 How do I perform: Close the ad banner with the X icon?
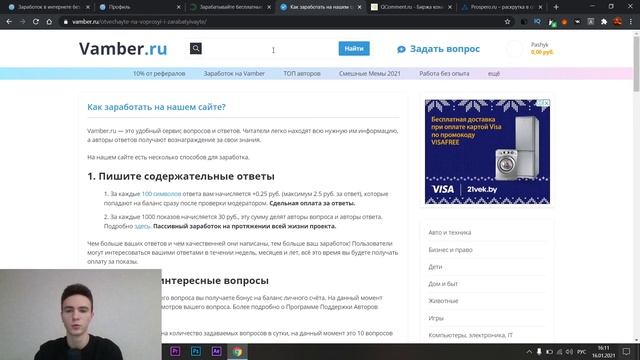click(x=547, y=103)
